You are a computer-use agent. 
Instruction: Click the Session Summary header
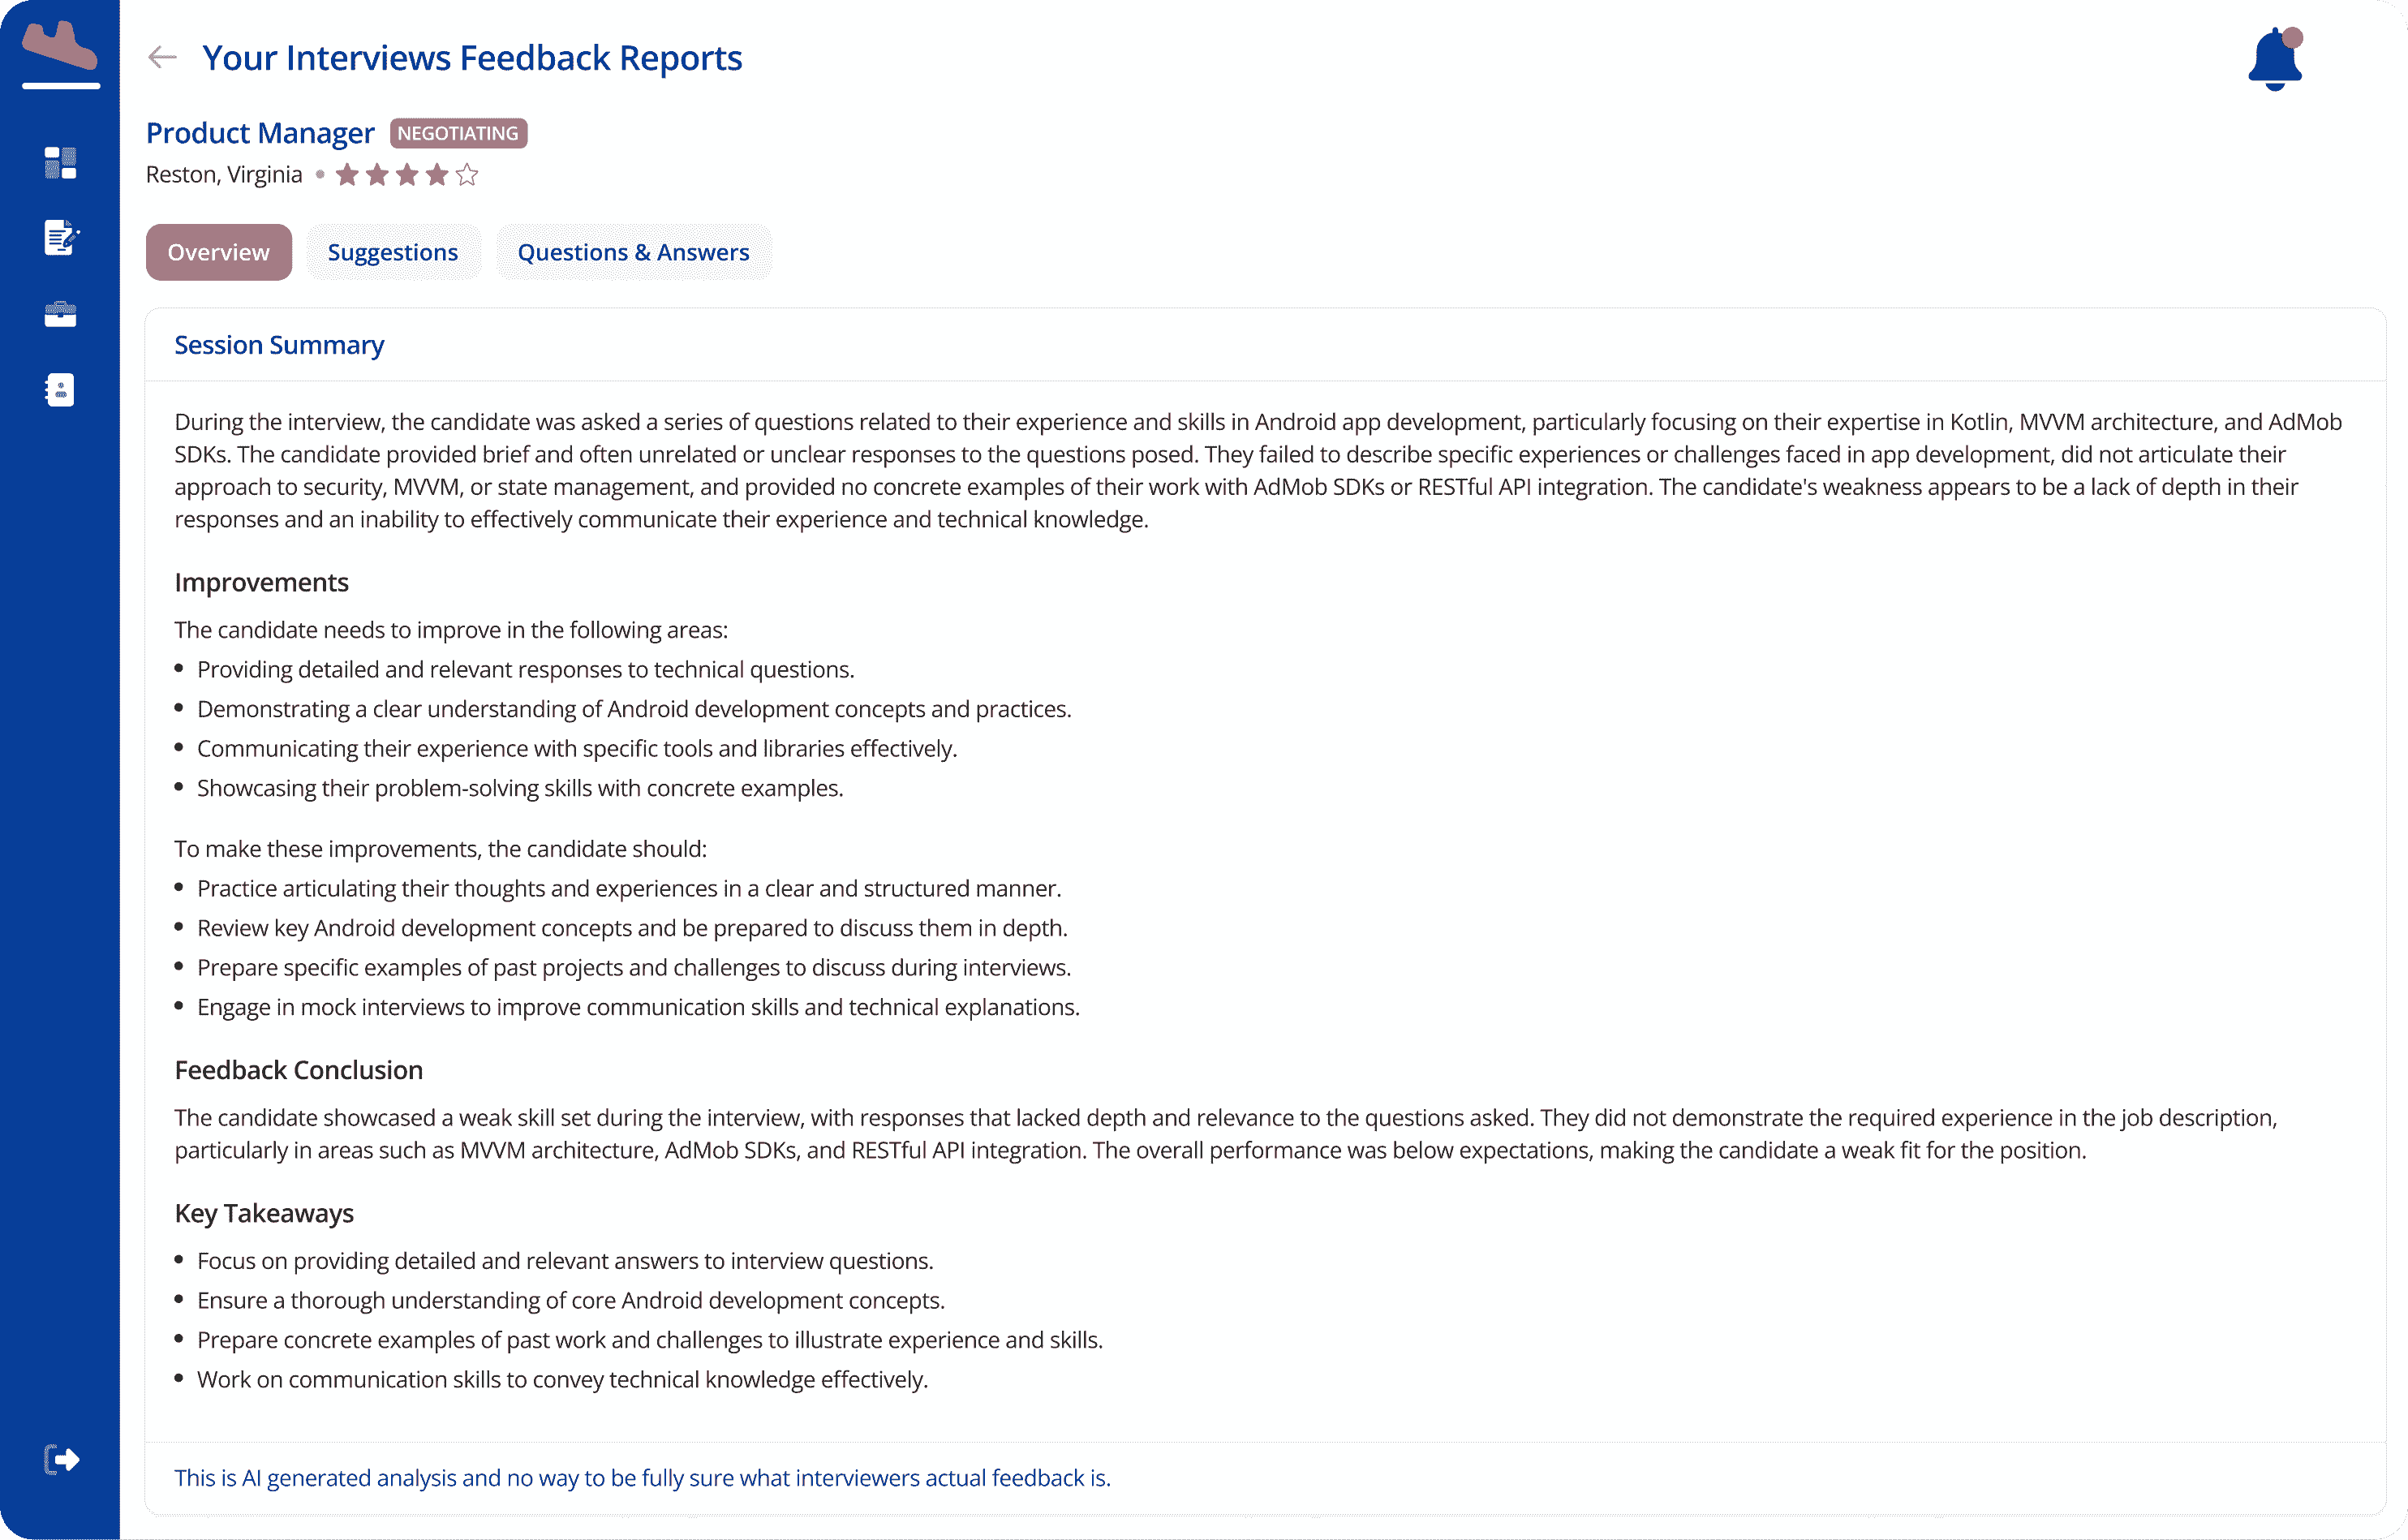[279, 345]
